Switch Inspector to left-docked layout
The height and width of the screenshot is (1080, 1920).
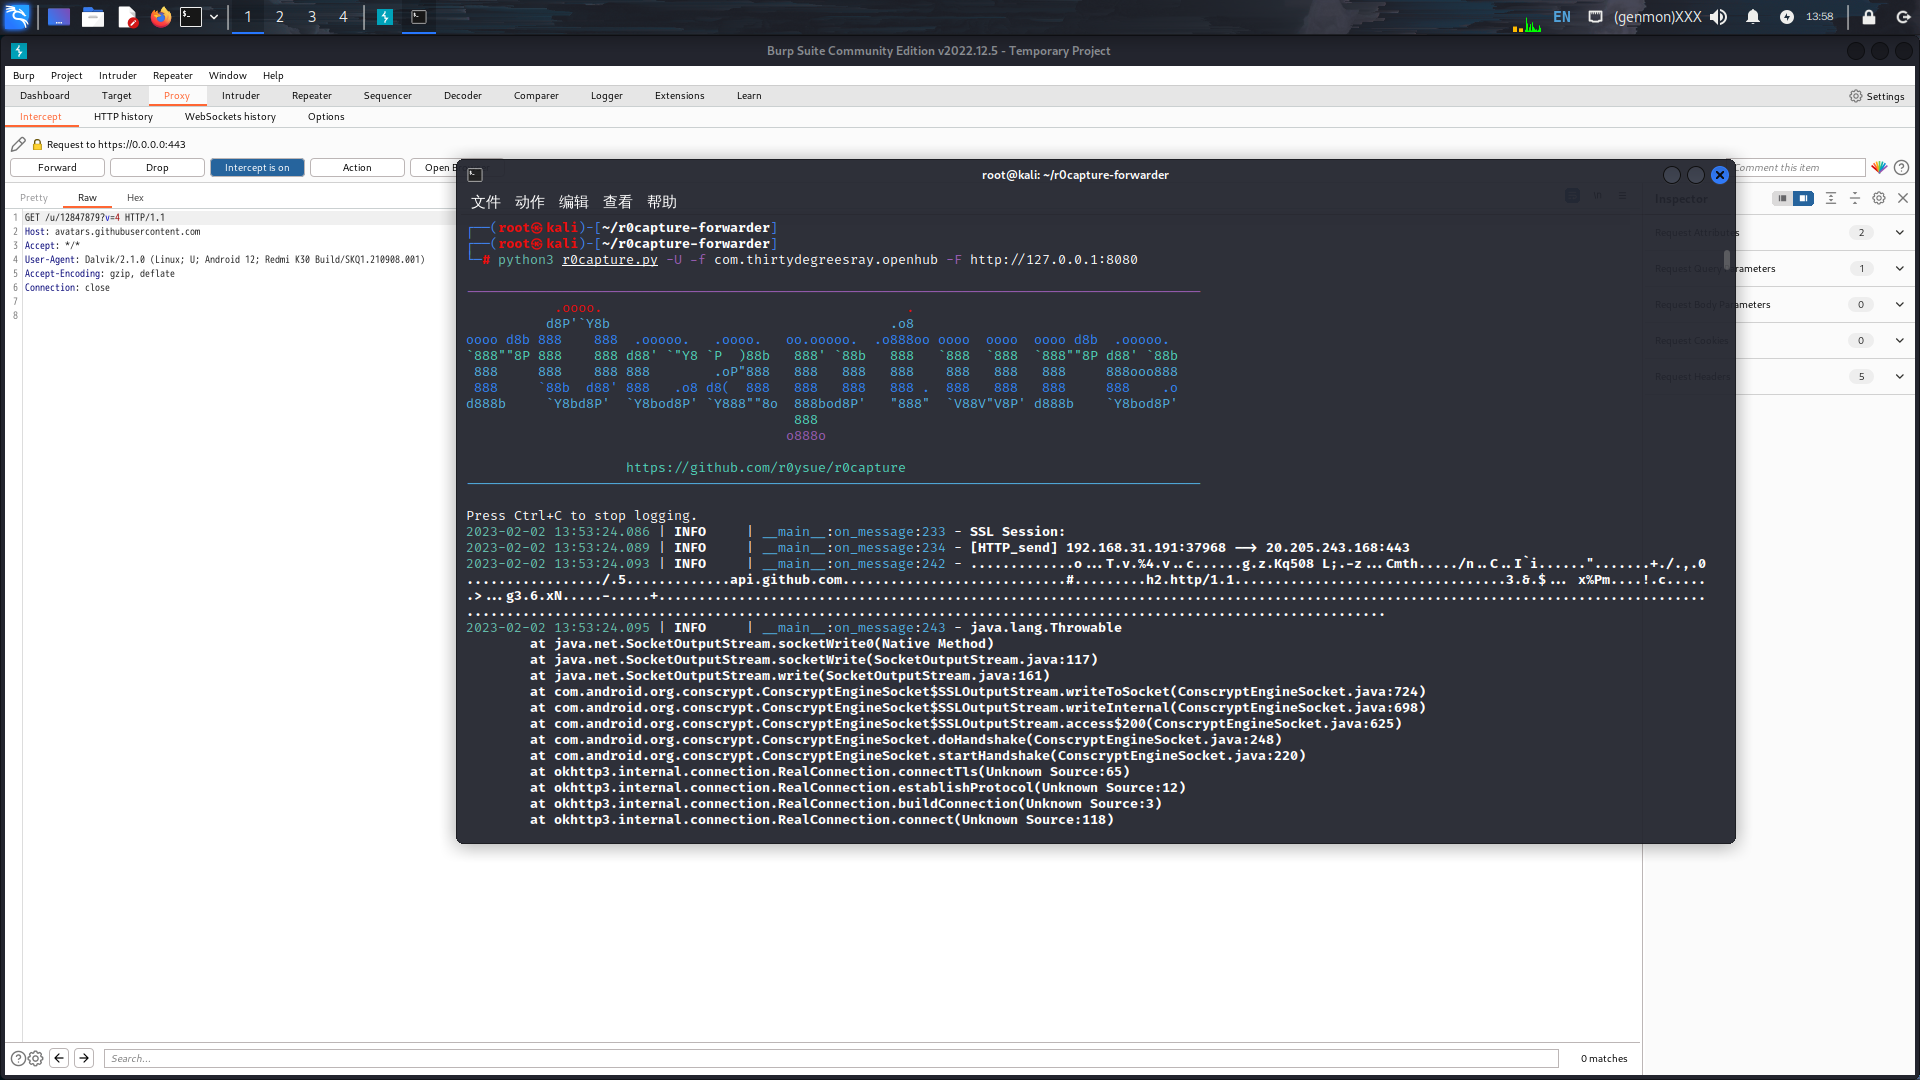pos(1782,198)
